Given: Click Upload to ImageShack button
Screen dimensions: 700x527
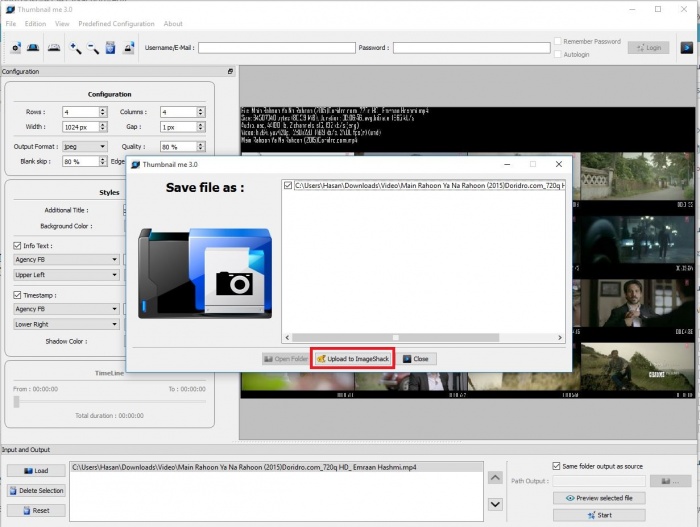Looking at the screenshot, I should pyautogui.click(x=353, y=358).
